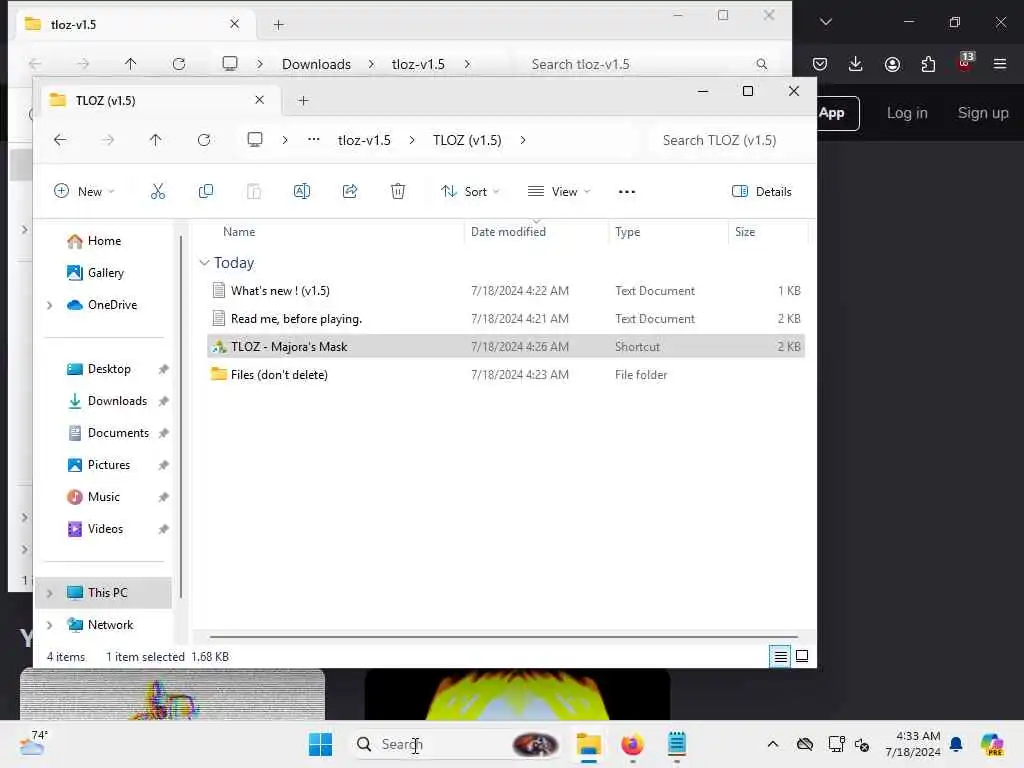Click the Copy icon in toolbar
1024x768 pixels.
click(206, 191)
